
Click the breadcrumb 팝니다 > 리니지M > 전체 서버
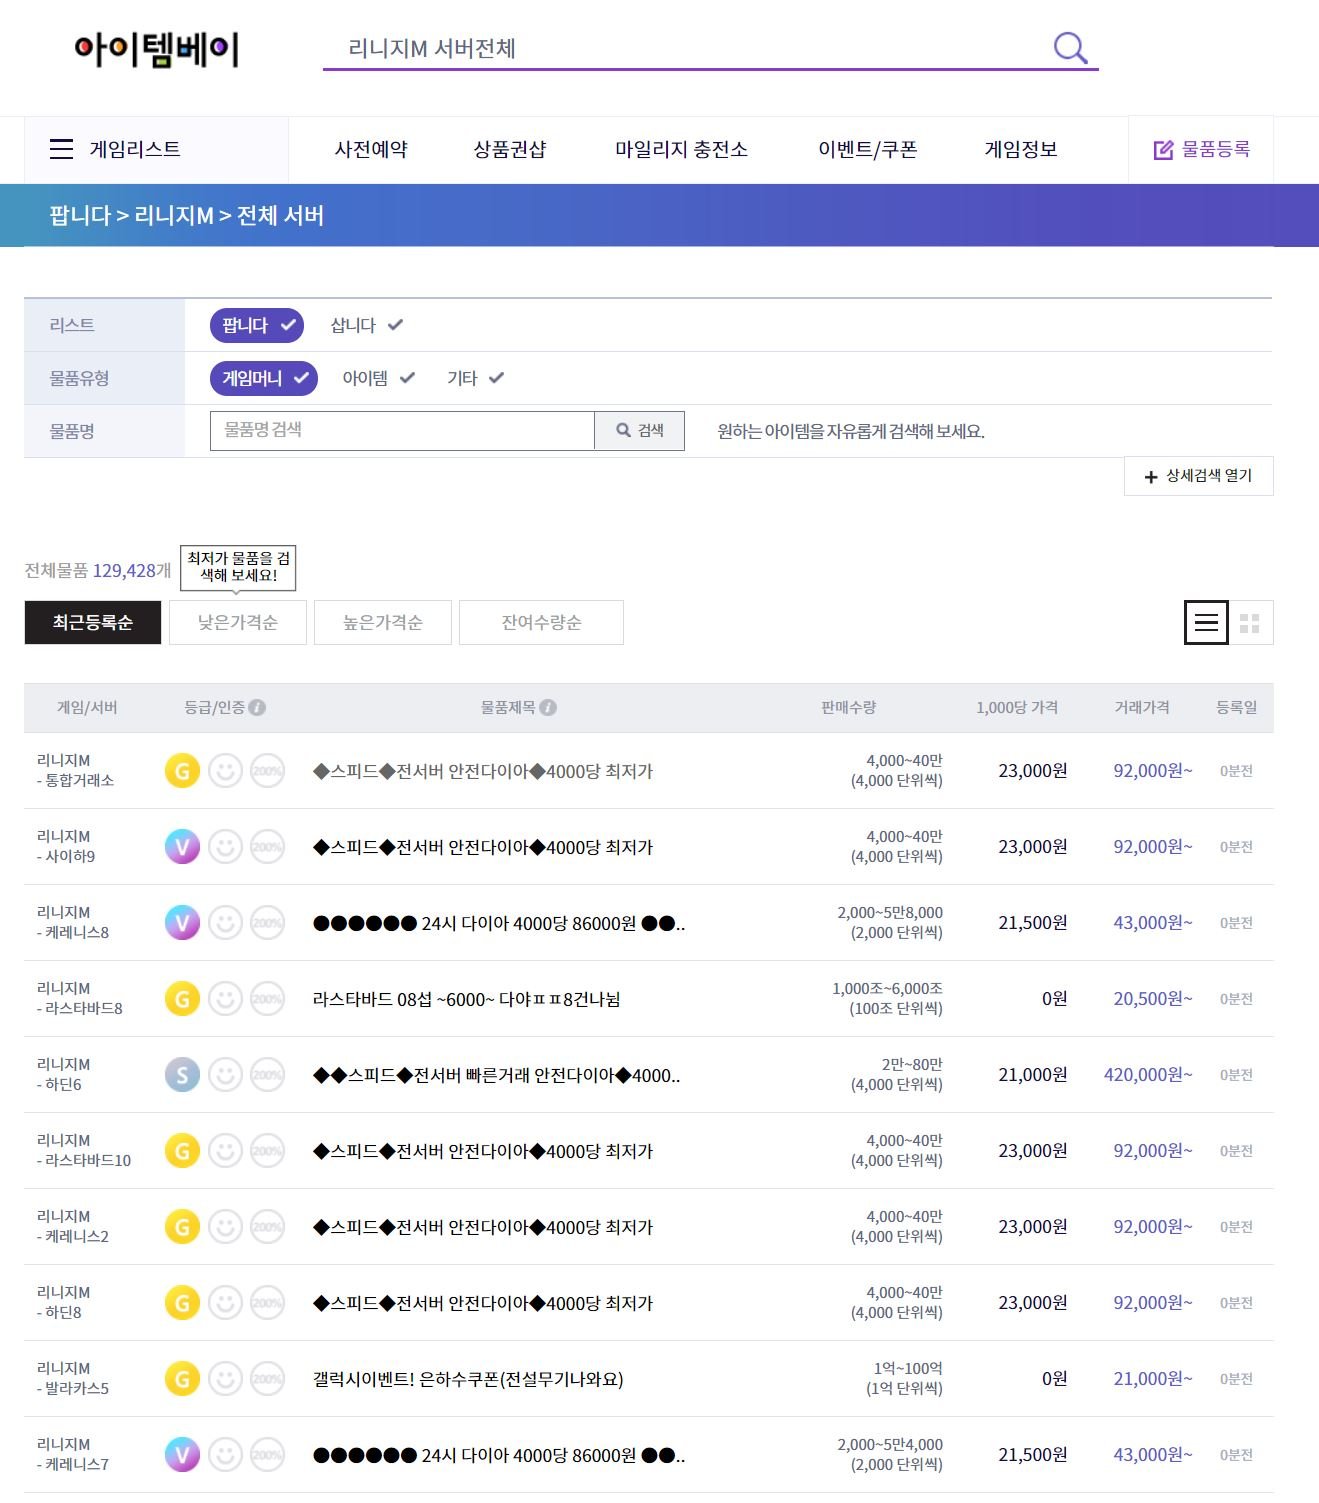click(x=187, y=216)
